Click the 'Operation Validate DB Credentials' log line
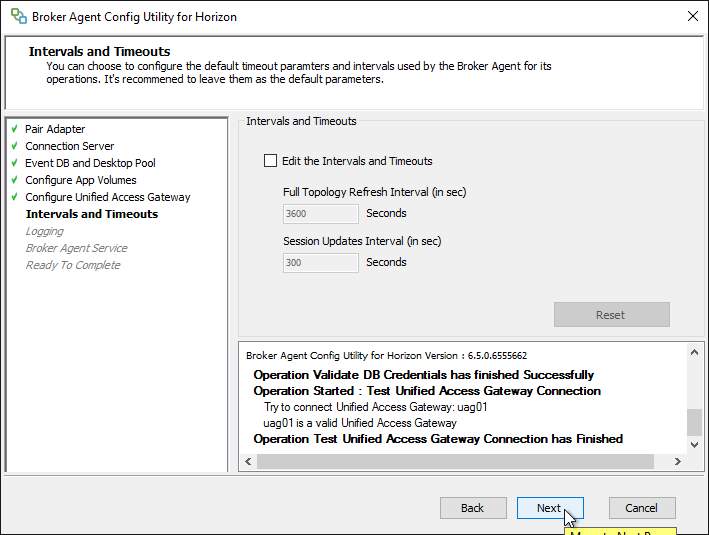 [424, 375]
